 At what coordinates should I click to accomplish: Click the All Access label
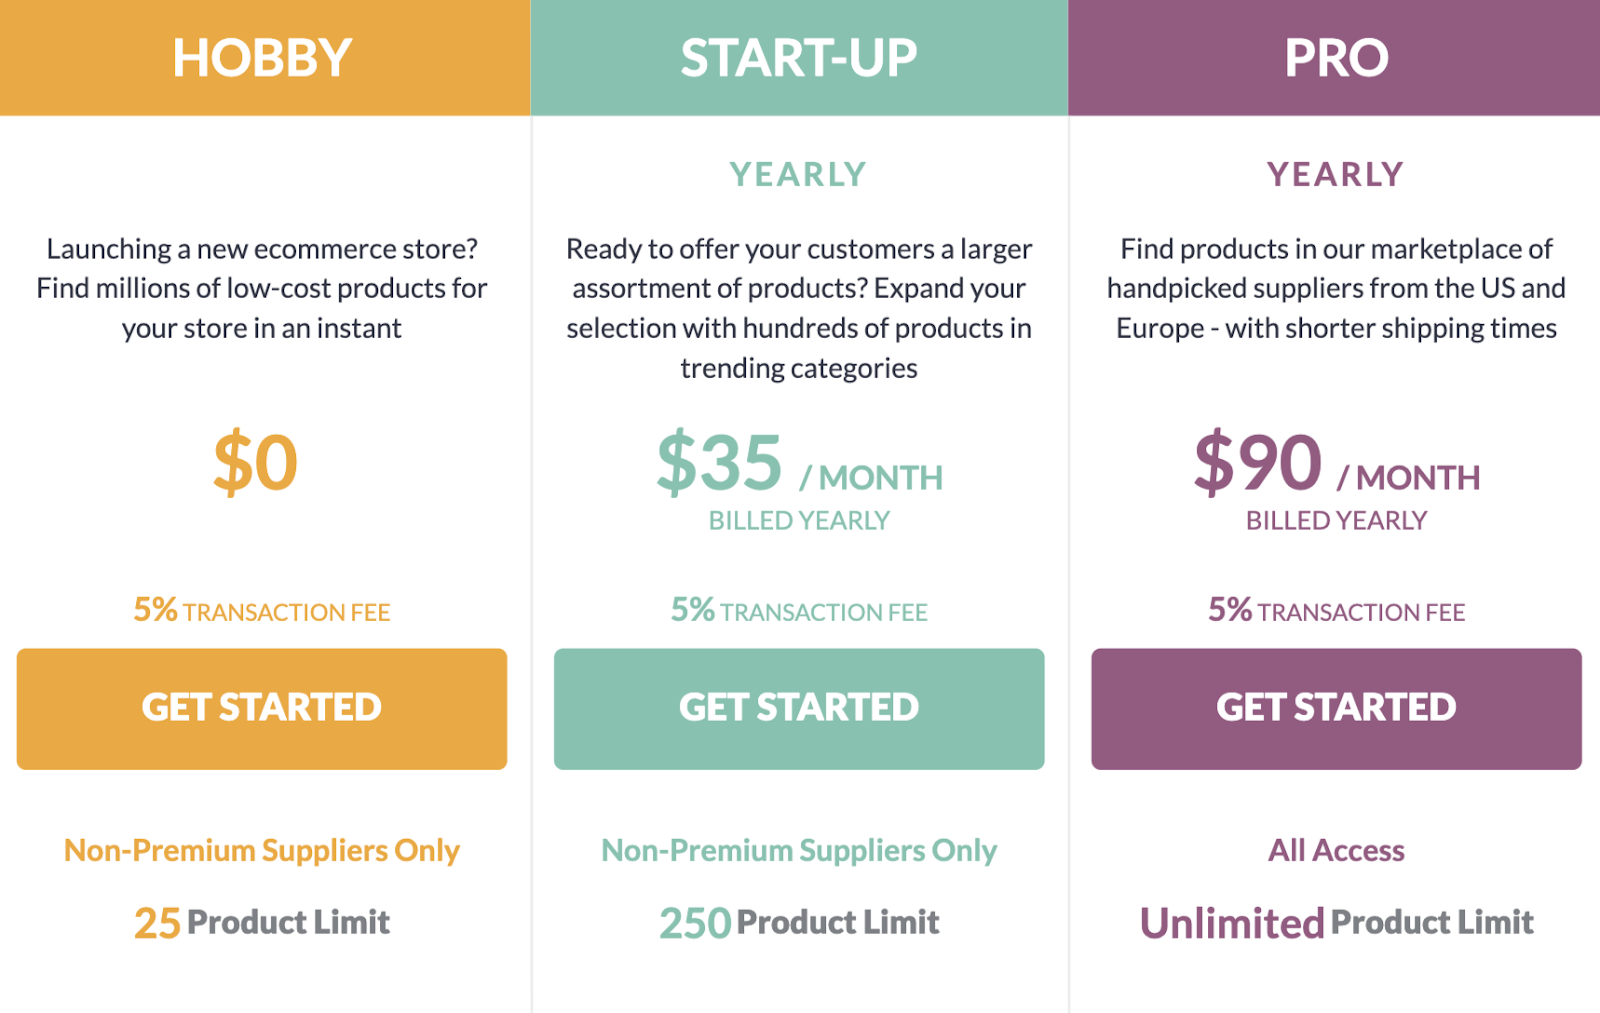point(1335,850)
